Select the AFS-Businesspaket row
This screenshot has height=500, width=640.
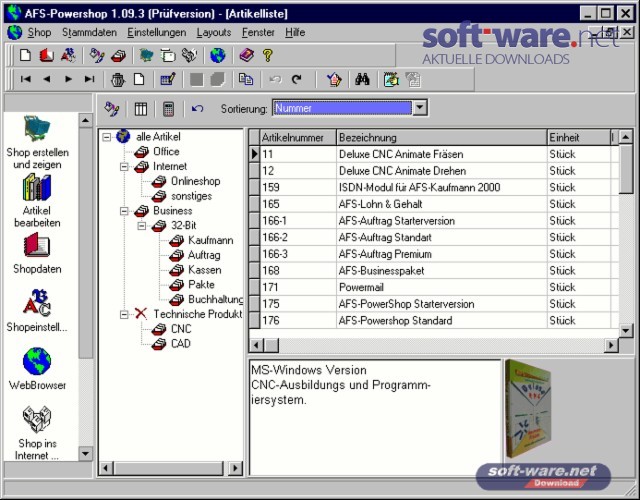point(435,271)
